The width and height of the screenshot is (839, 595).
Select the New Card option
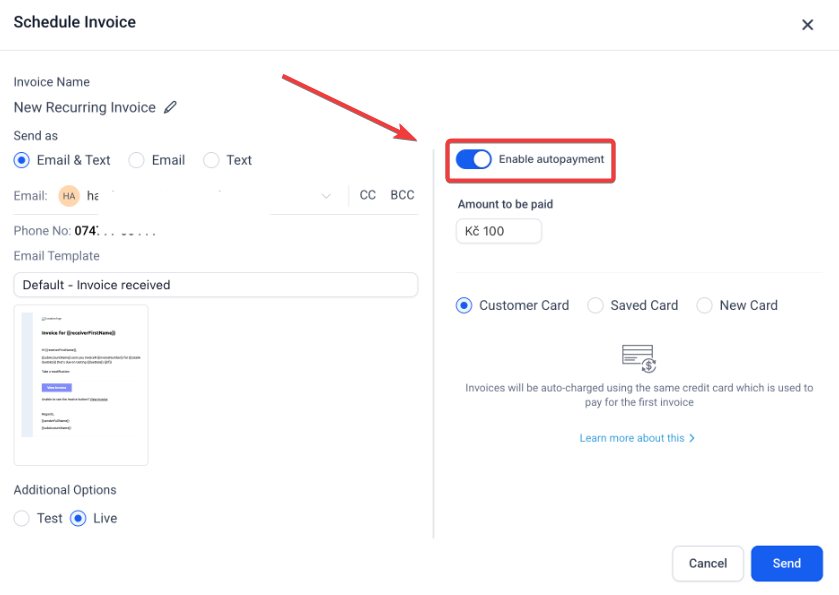click(x=704, y=306)
